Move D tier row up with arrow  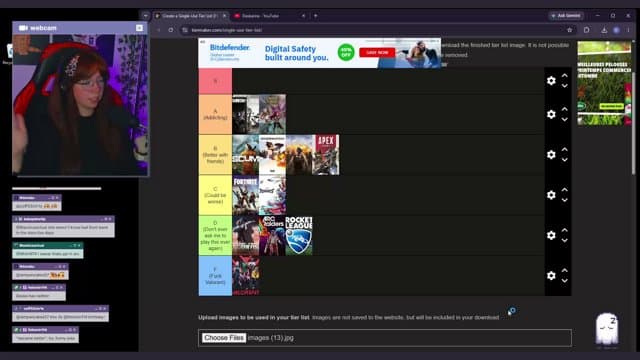pos(564,230)
